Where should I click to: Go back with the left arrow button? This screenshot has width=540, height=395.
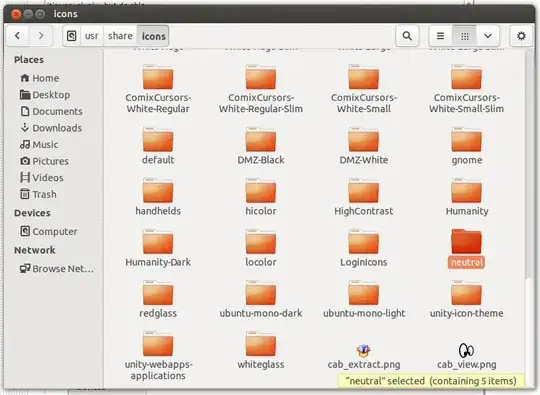(18, 35)
